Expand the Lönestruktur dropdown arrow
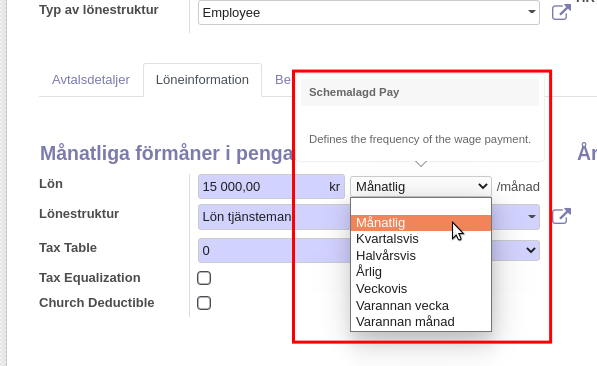 (532, 216)
